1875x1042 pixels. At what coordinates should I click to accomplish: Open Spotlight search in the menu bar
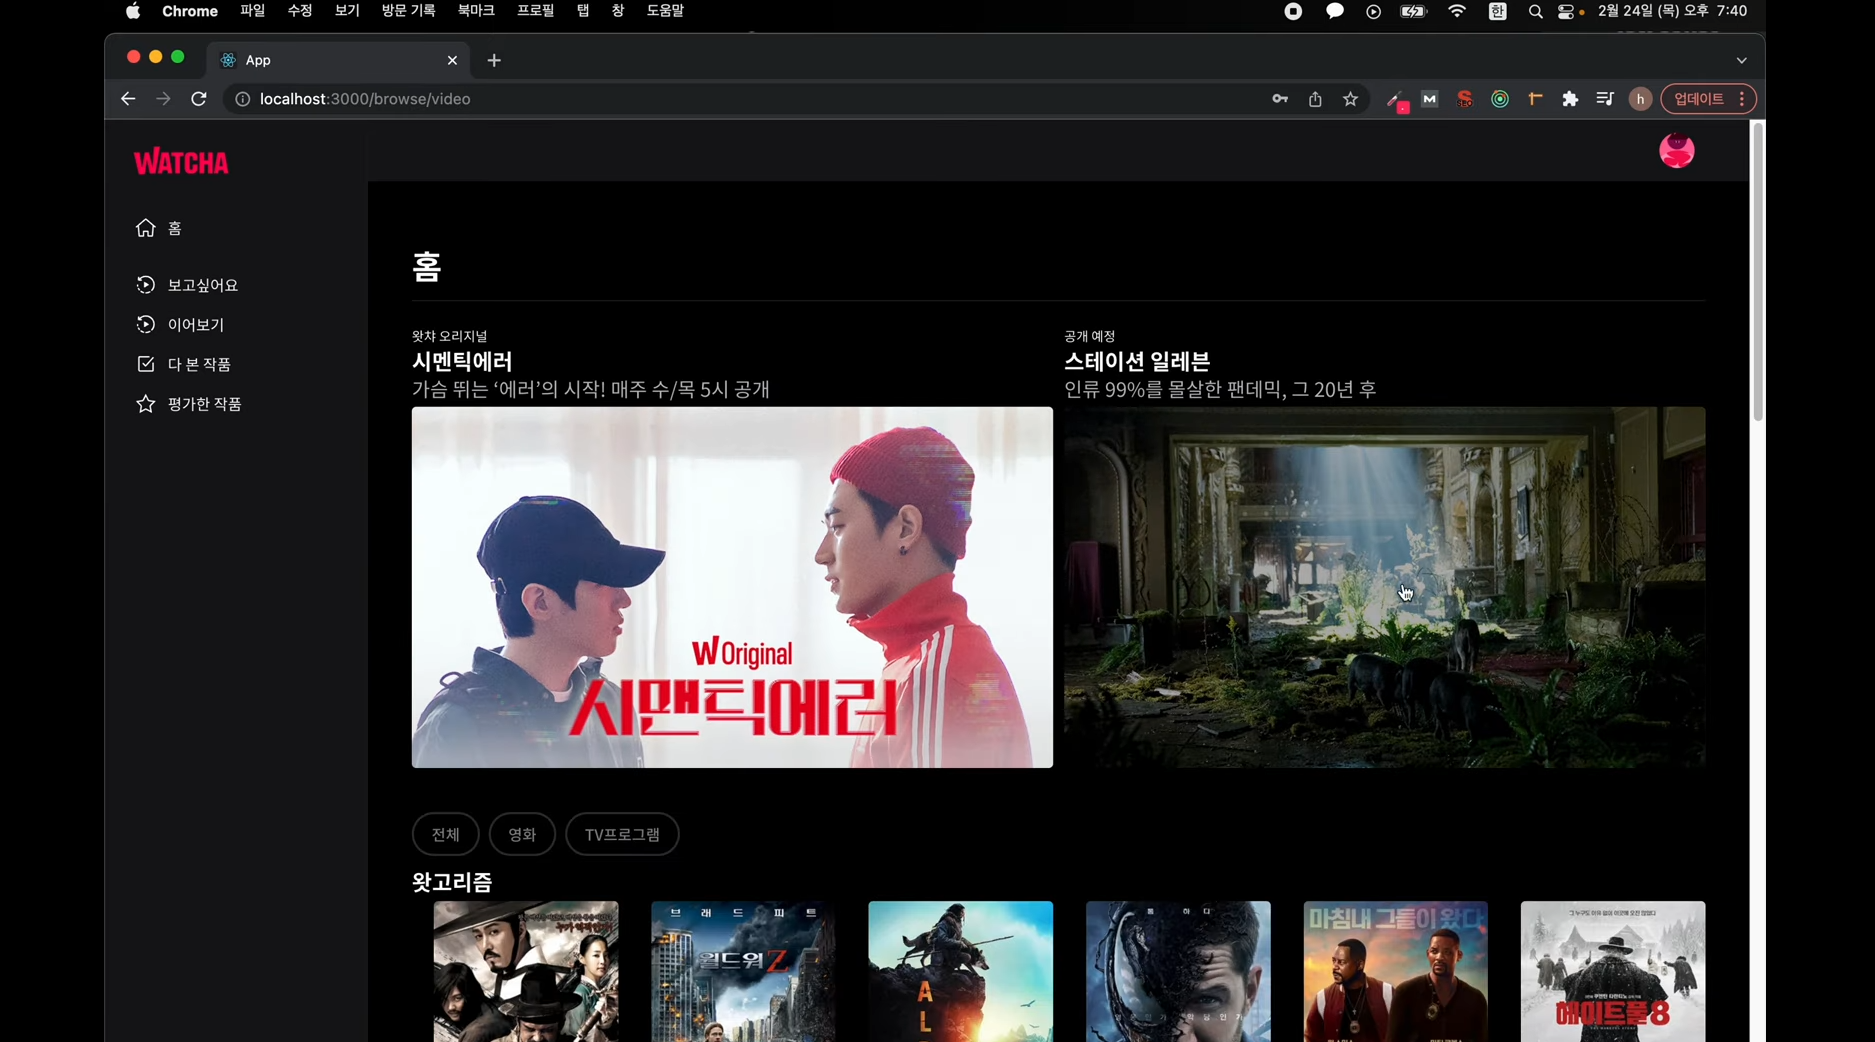(1535, 11)
